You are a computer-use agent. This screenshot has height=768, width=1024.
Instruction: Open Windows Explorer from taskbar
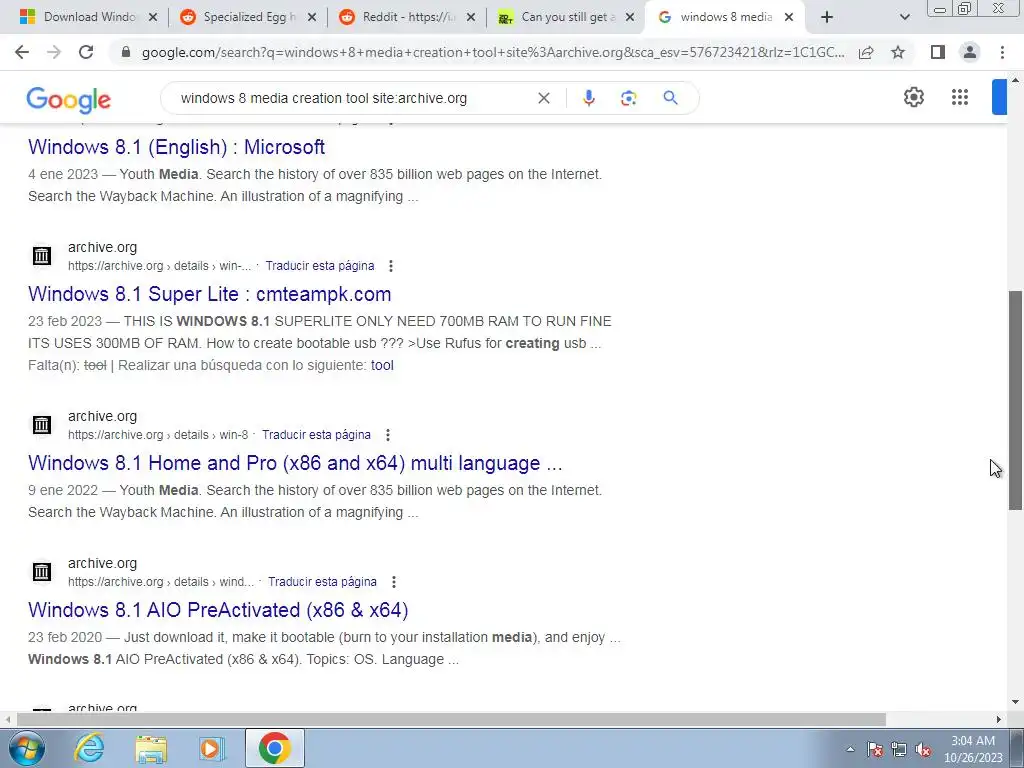coord(151,749)
